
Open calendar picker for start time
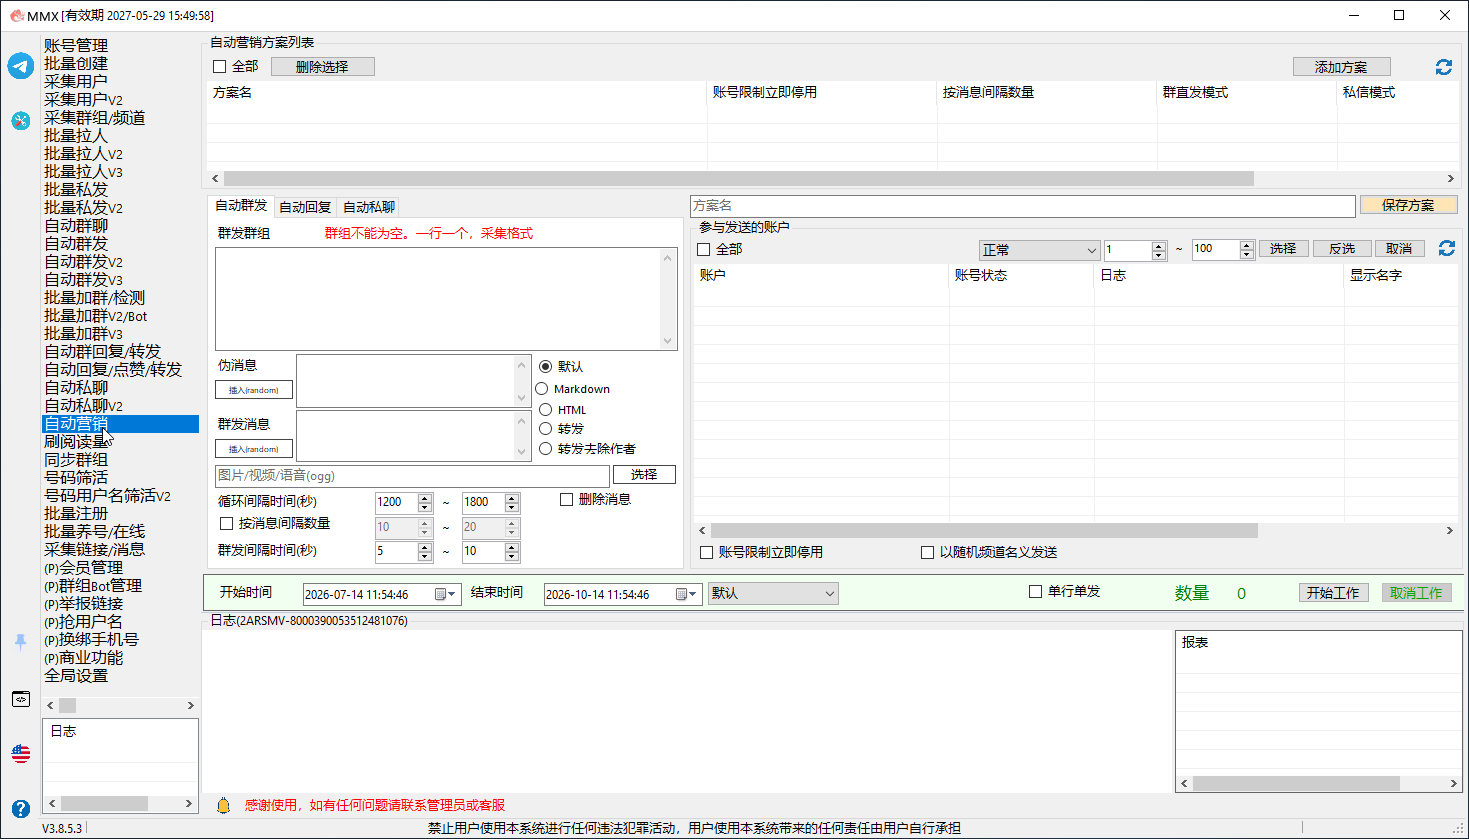[445, 594]
